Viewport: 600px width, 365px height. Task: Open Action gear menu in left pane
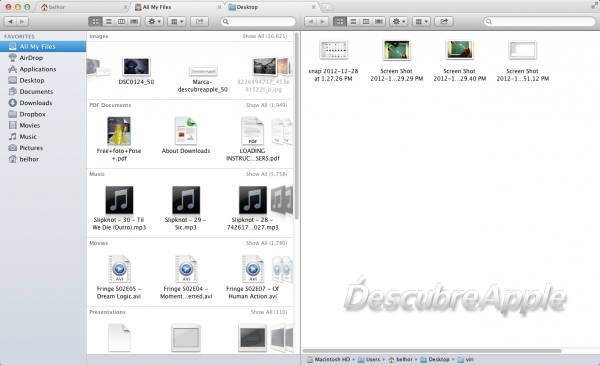[154, 21]
